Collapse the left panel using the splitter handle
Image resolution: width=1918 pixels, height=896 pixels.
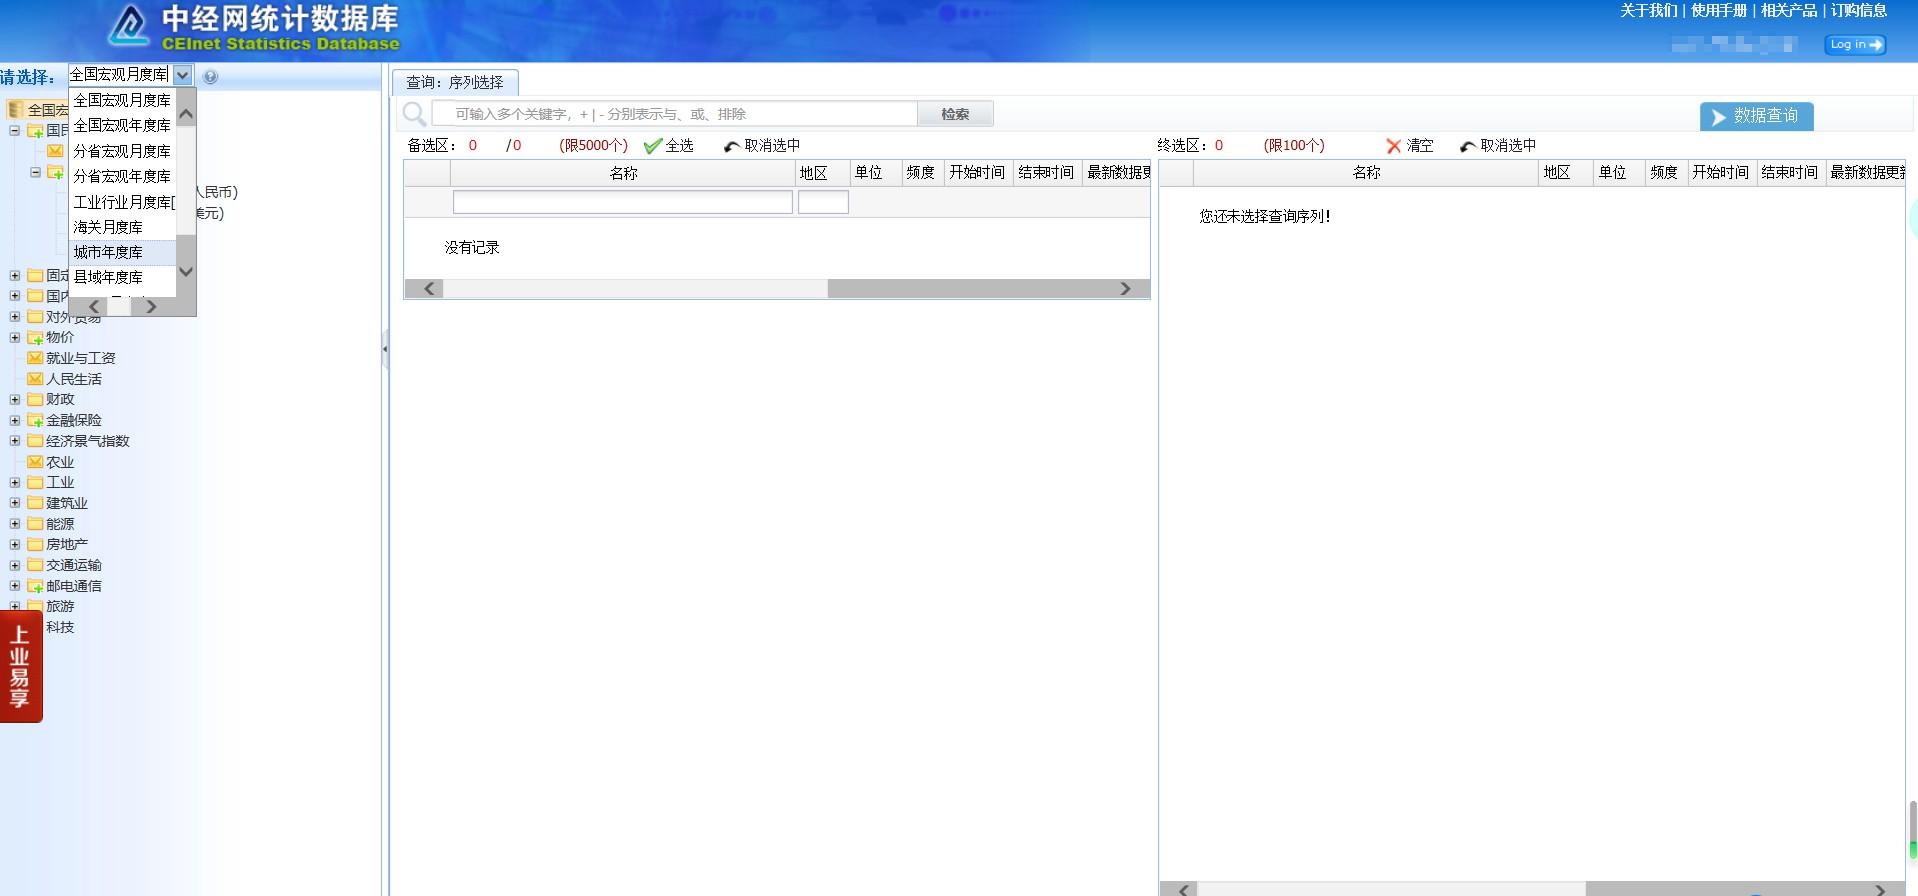385,349
